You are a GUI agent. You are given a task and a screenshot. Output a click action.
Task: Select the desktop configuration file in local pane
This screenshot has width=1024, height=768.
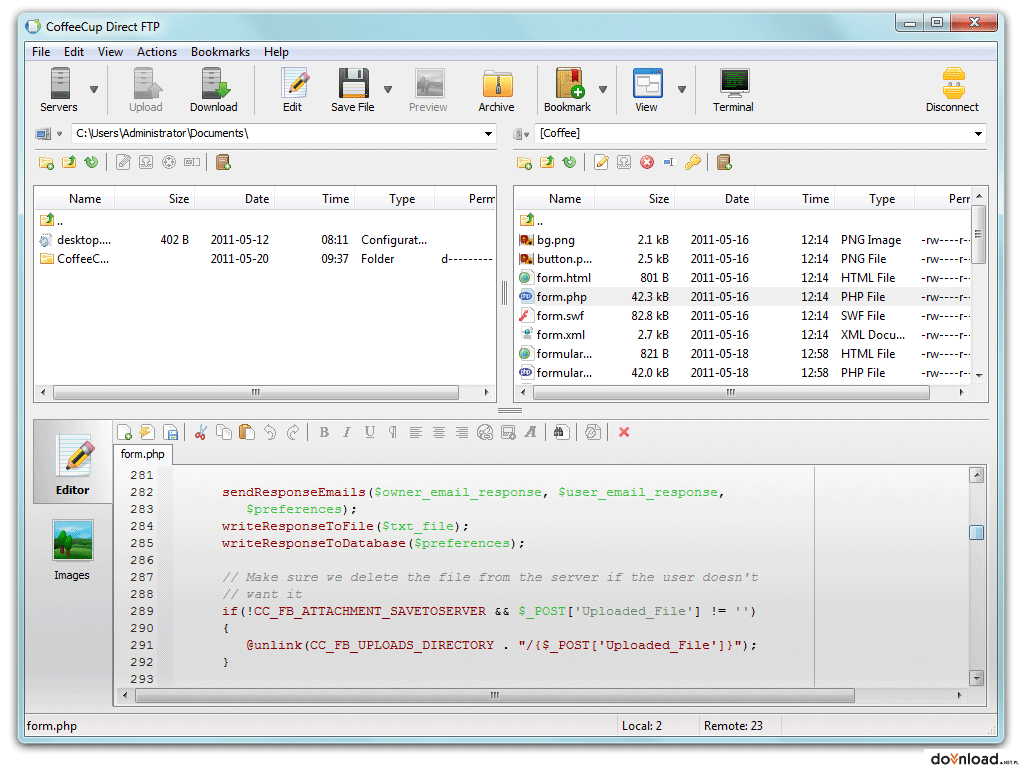click(264, 240)
